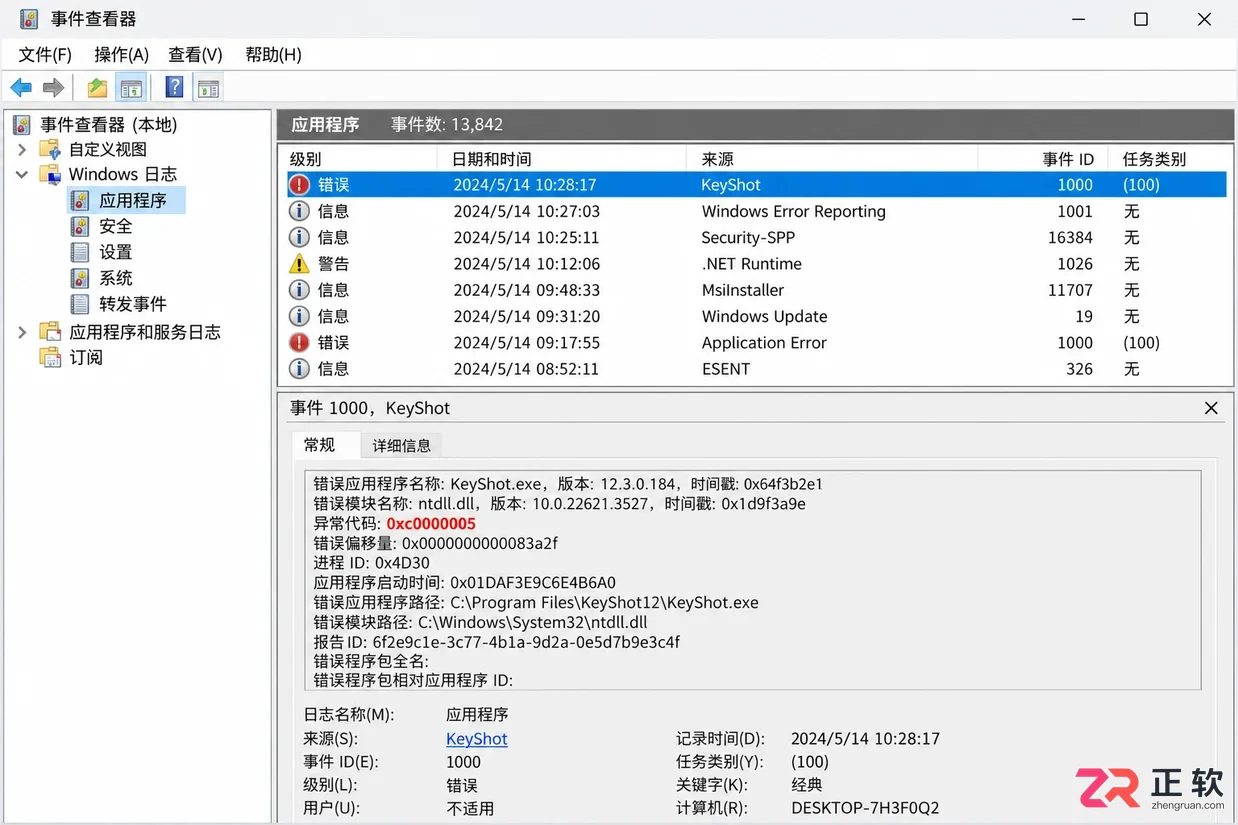
Task: Click the Event Viewer icon in title bar
Action: 29,19
